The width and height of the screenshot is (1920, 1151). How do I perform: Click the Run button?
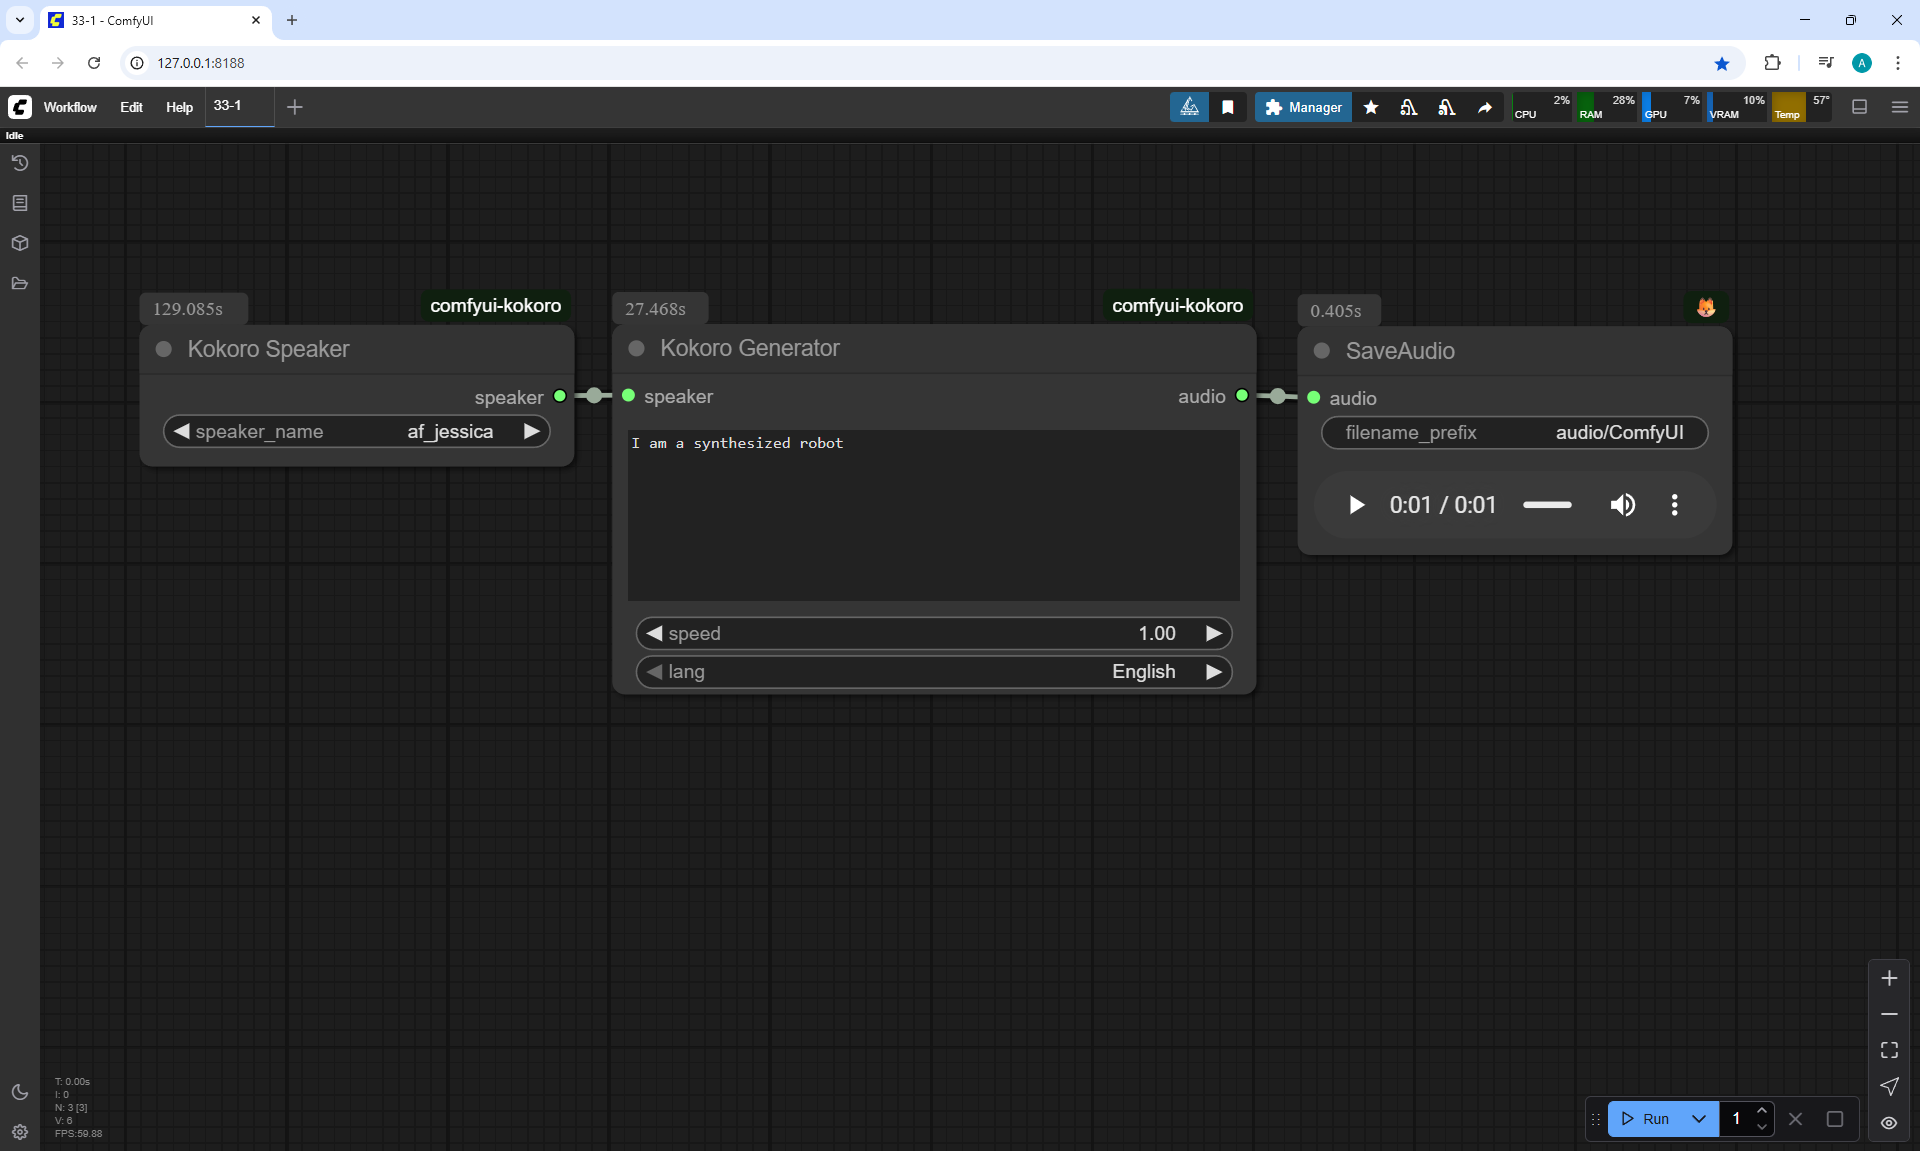pyautogui.click(x=1646, y=1119)
